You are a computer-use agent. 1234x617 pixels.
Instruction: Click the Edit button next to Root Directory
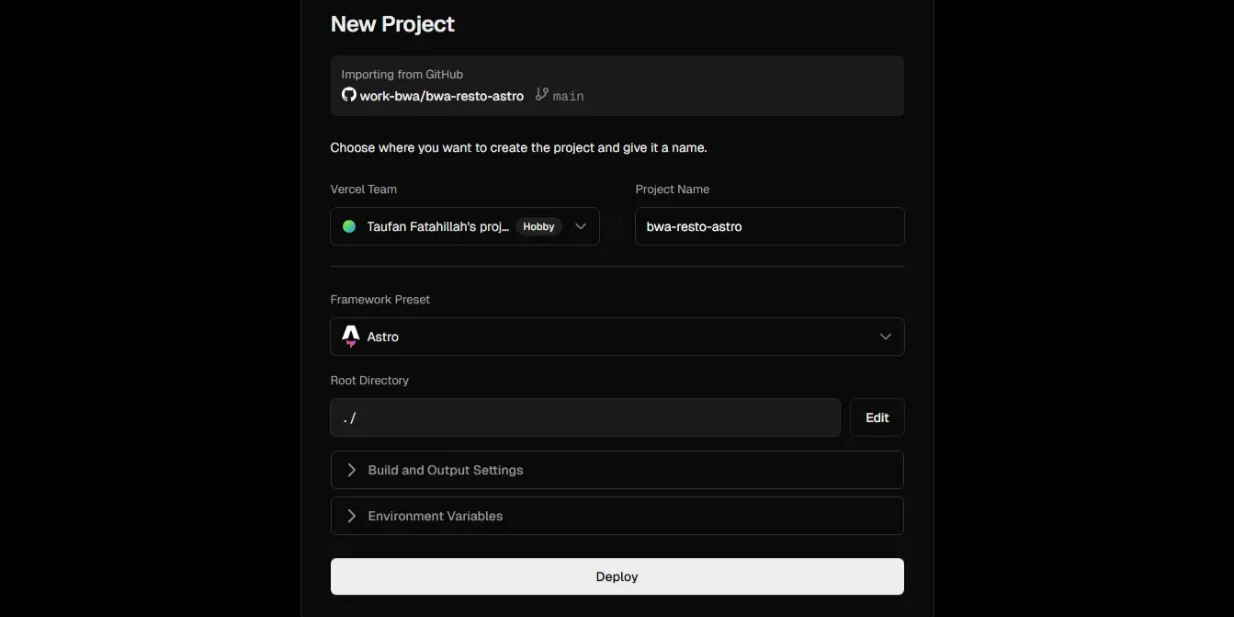877,417
